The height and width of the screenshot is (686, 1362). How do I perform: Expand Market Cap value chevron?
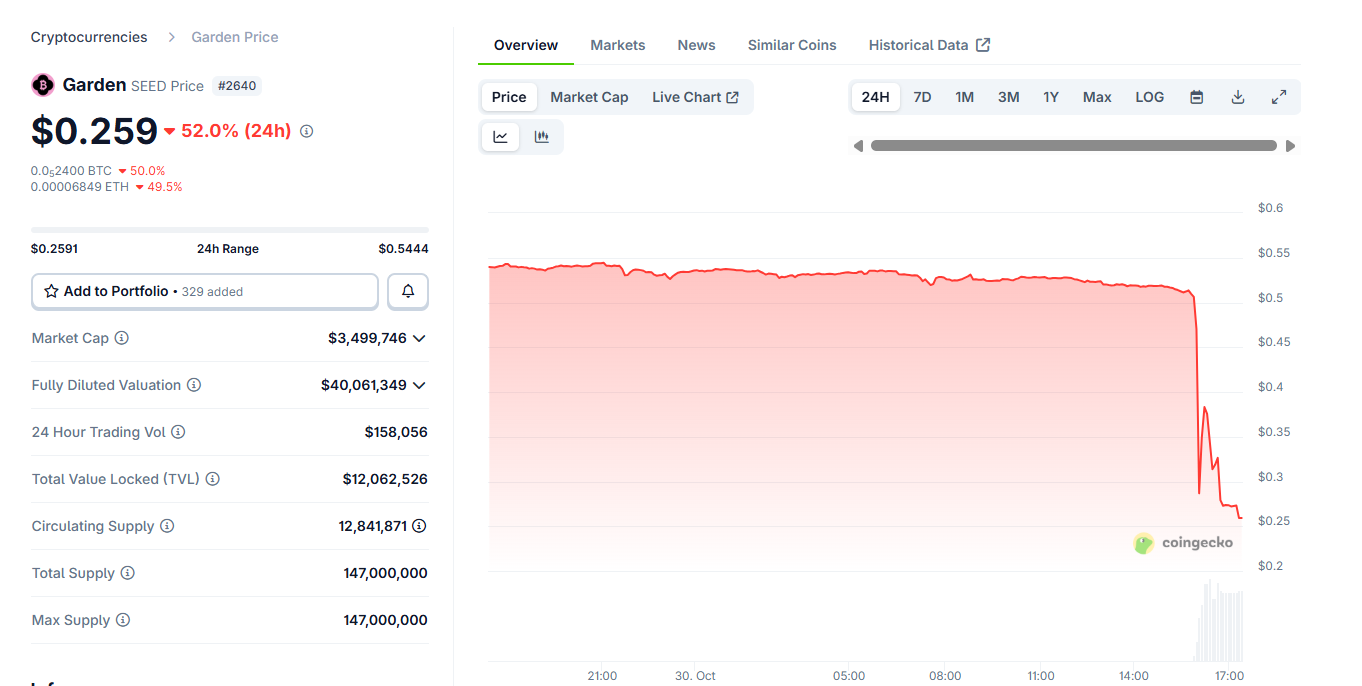click(x=419, y=338)
